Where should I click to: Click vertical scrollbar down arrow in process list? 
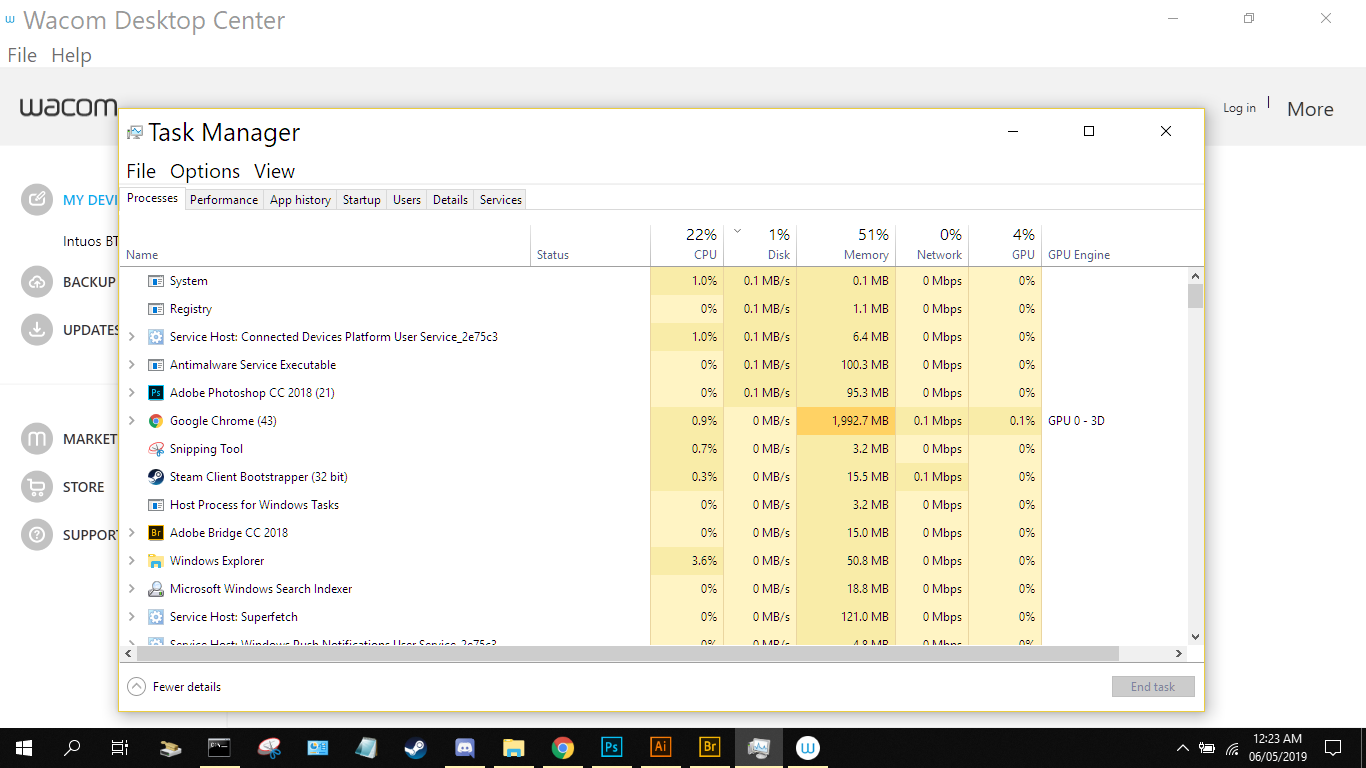point(1195,636)
